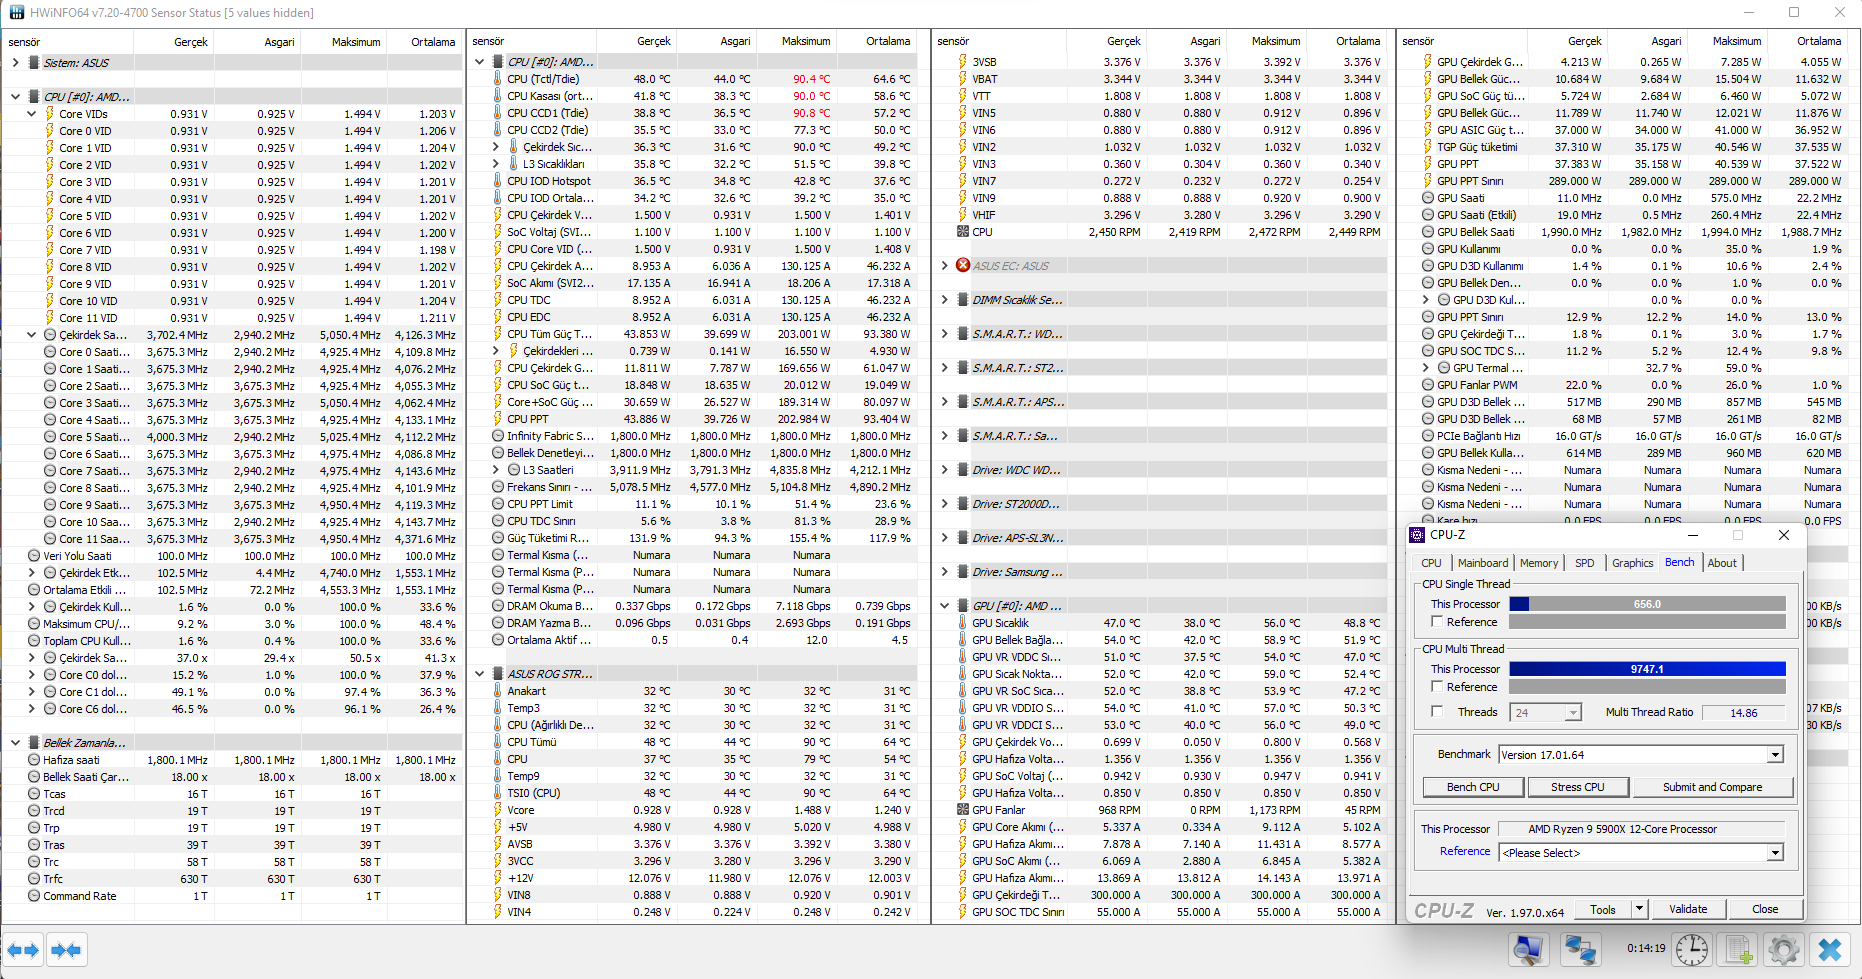Click the AMD Ryzen 9 5900X processor field
Image resolution: width=1862 pixels, height=979 pixels.
(x=1642, y=829)
